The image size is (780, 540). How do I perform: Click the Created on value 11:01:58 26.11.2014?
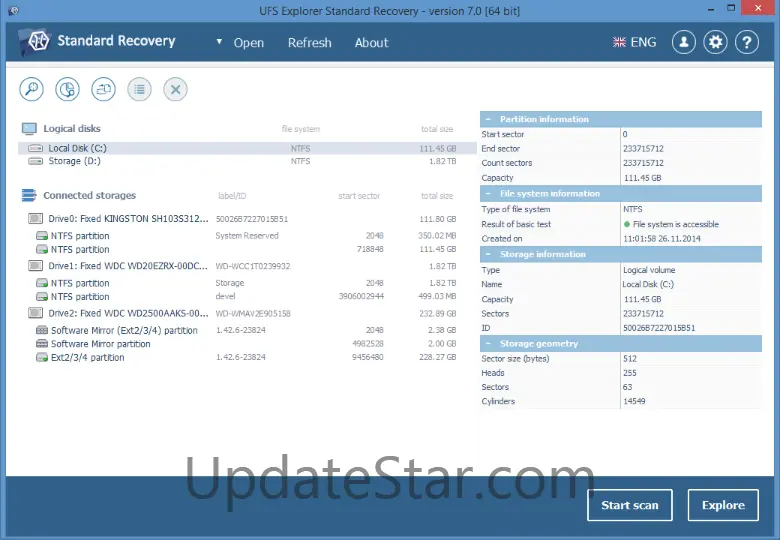(x=662, y=239)
